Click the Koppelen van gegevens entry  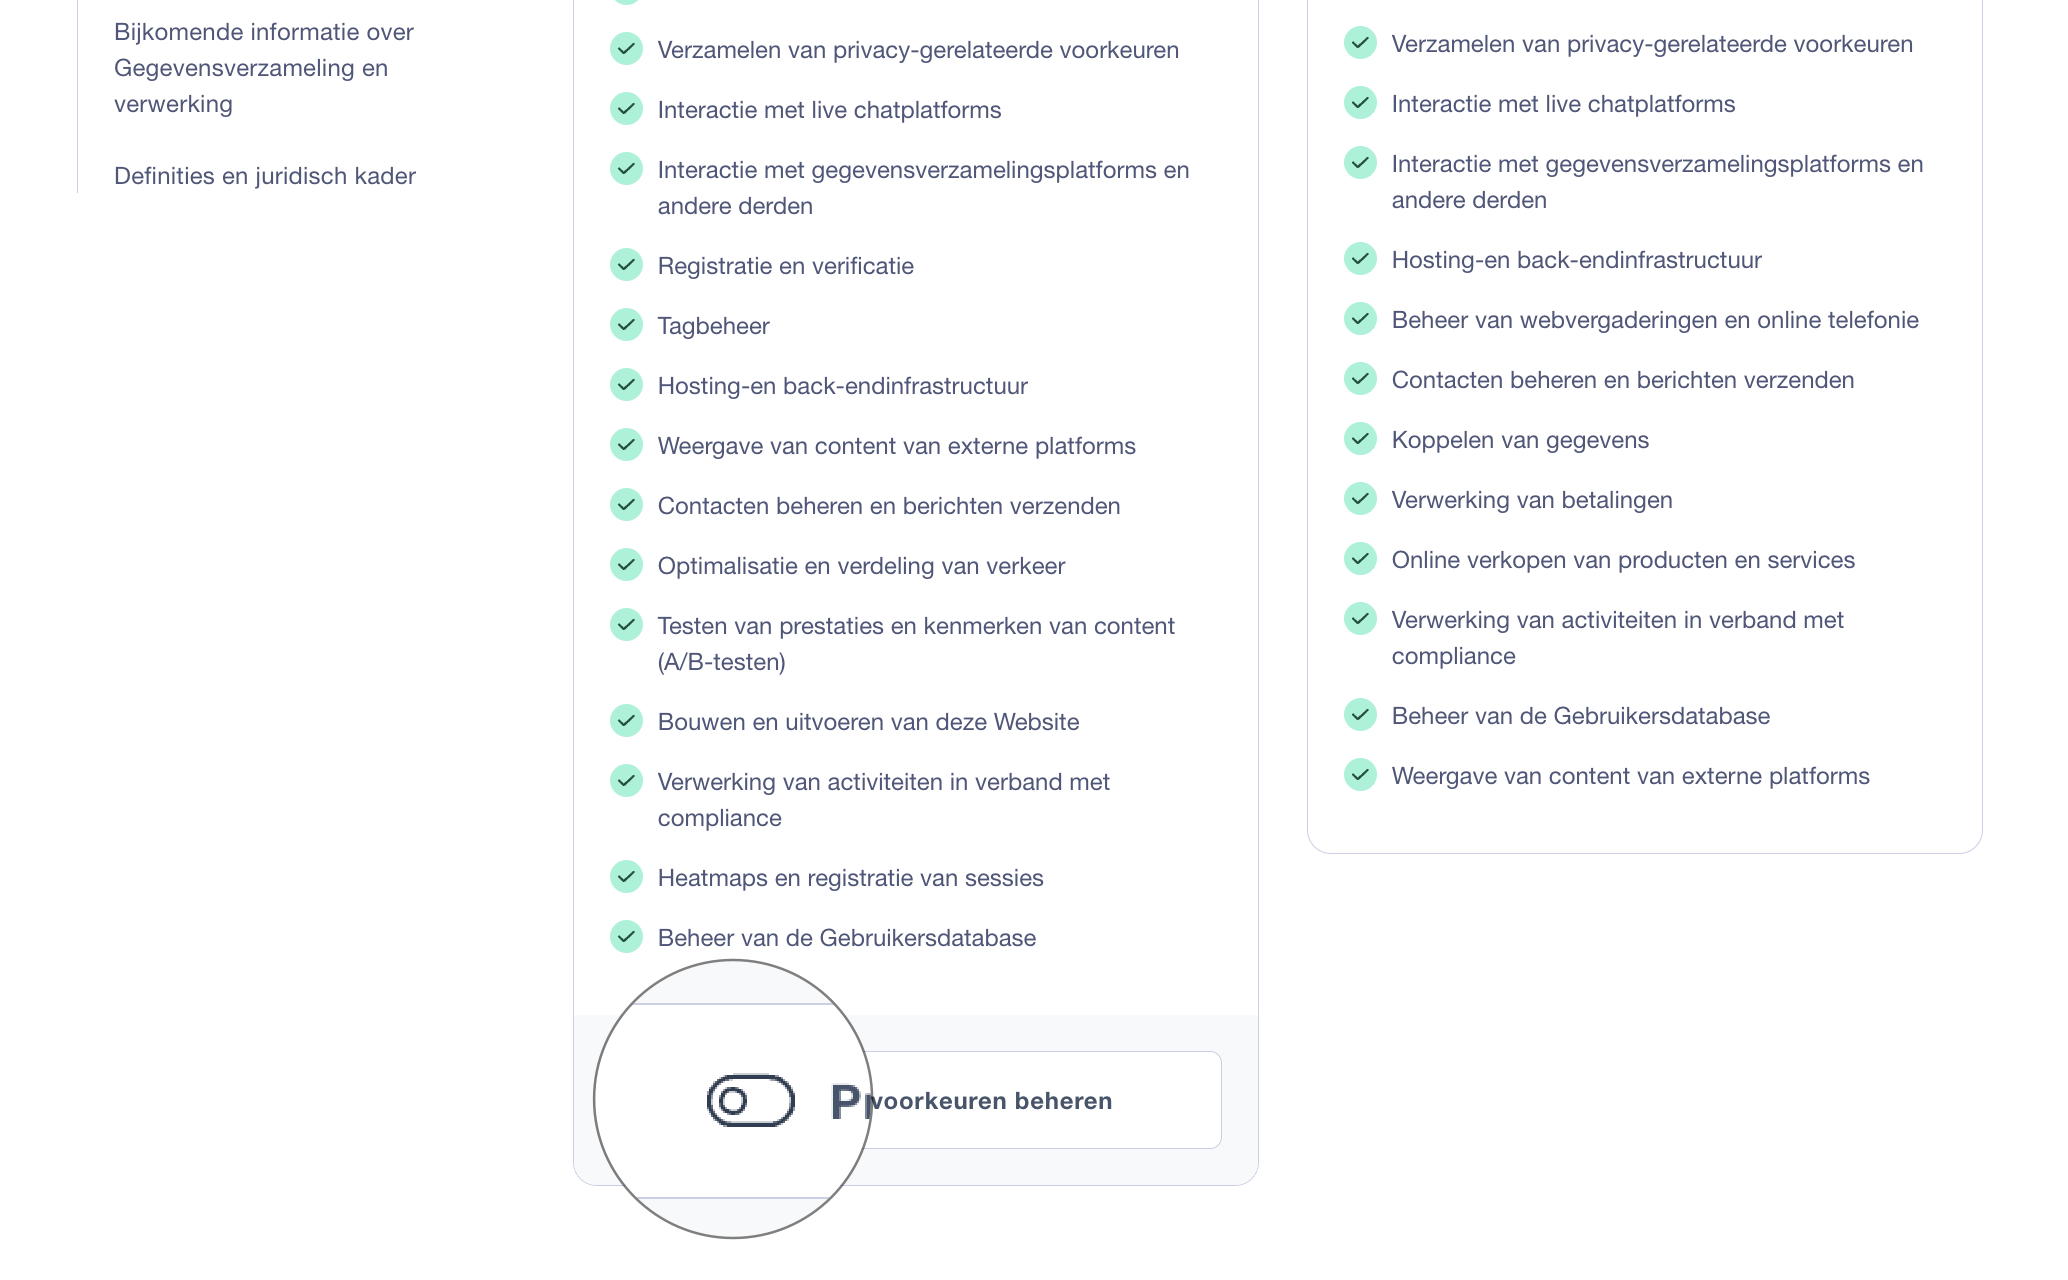[1520, 440]
